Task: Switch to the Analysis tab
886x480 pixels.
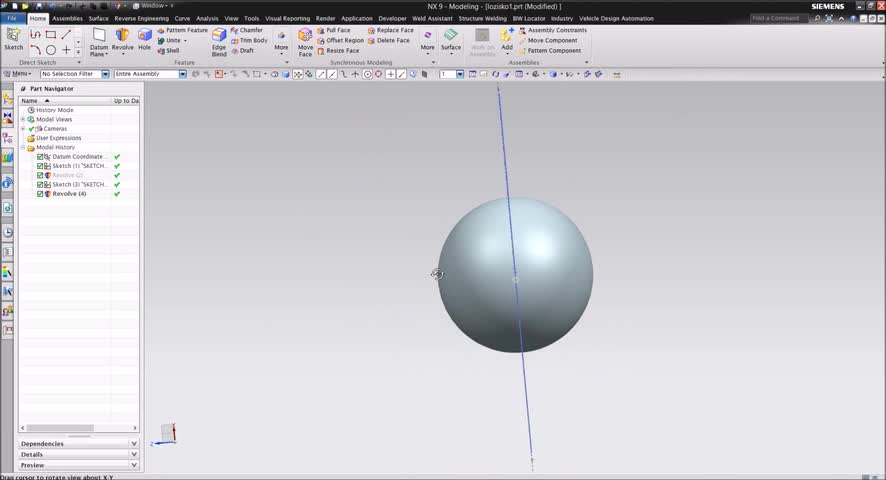Action: pos(207,19)
